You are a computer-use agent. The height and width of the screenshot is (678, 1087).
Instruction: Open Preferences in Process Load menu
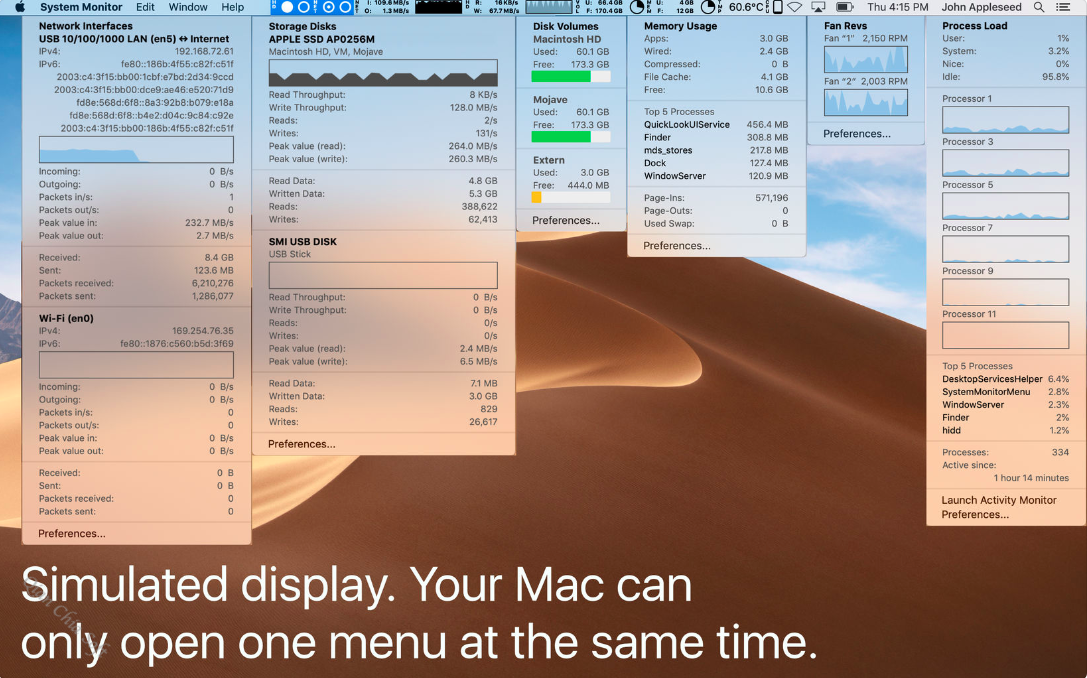tap(975, 514)
